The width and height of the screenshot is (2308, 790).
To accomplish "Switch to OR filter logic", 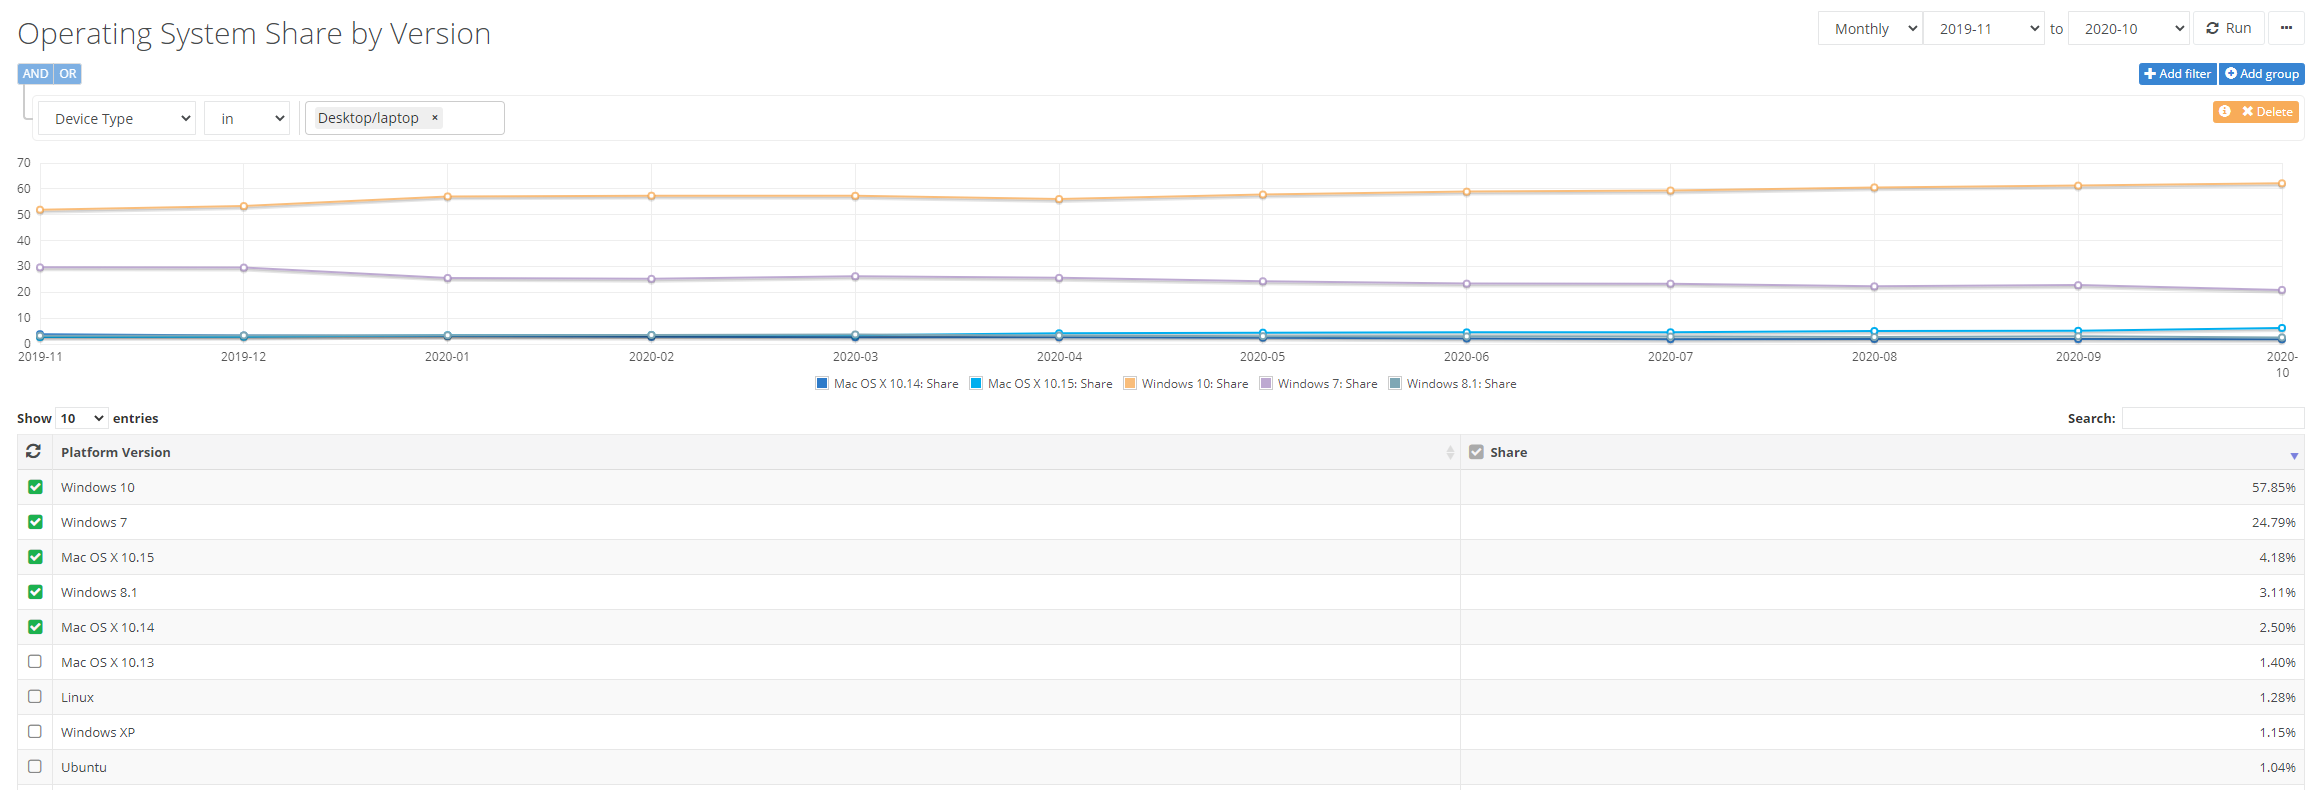I will click(x=68, y=74).
